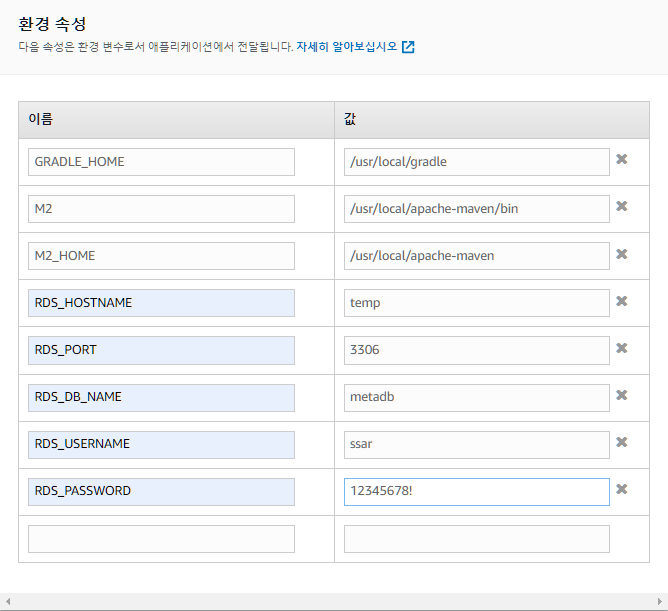This screenshot has width=668, height=611.
Task: Select the RDS_USERNAME name field
Action: coord(161,445)
